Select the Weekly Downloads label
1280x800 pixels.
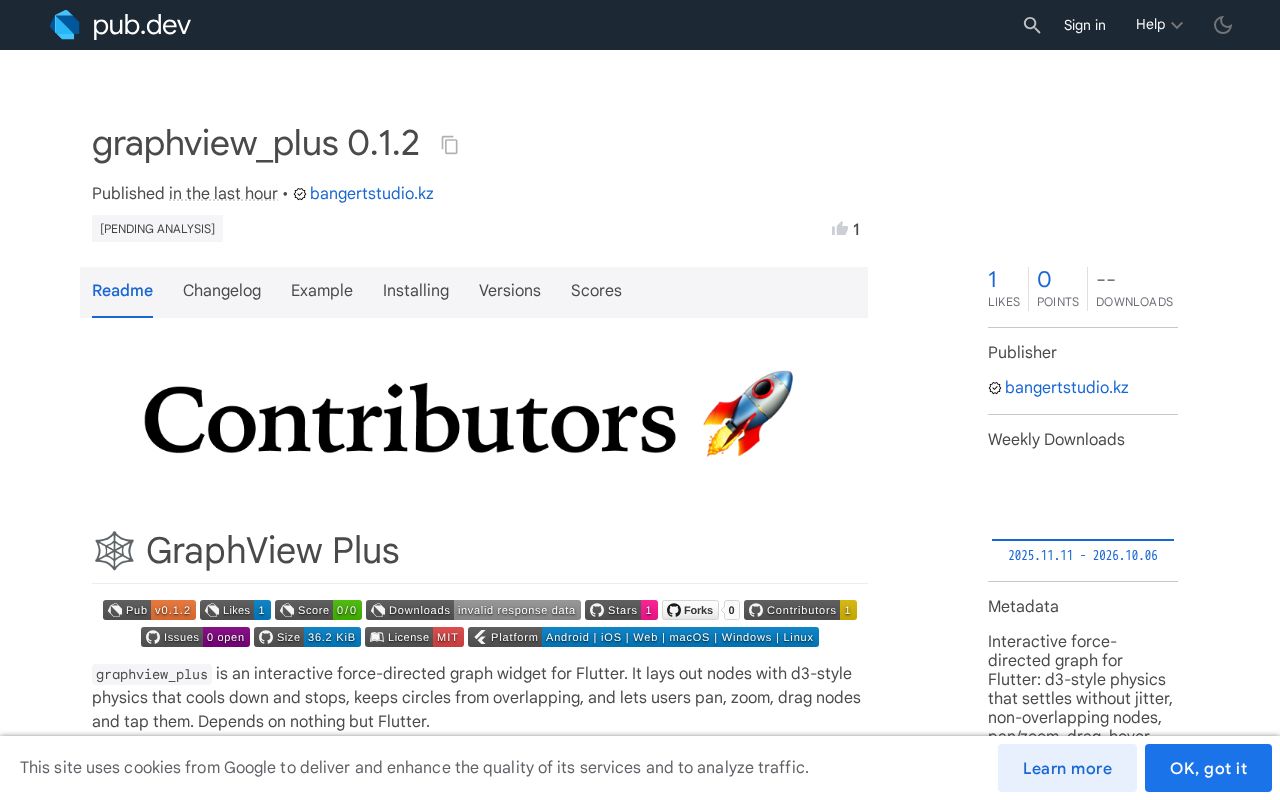(x=1056, y=440)
